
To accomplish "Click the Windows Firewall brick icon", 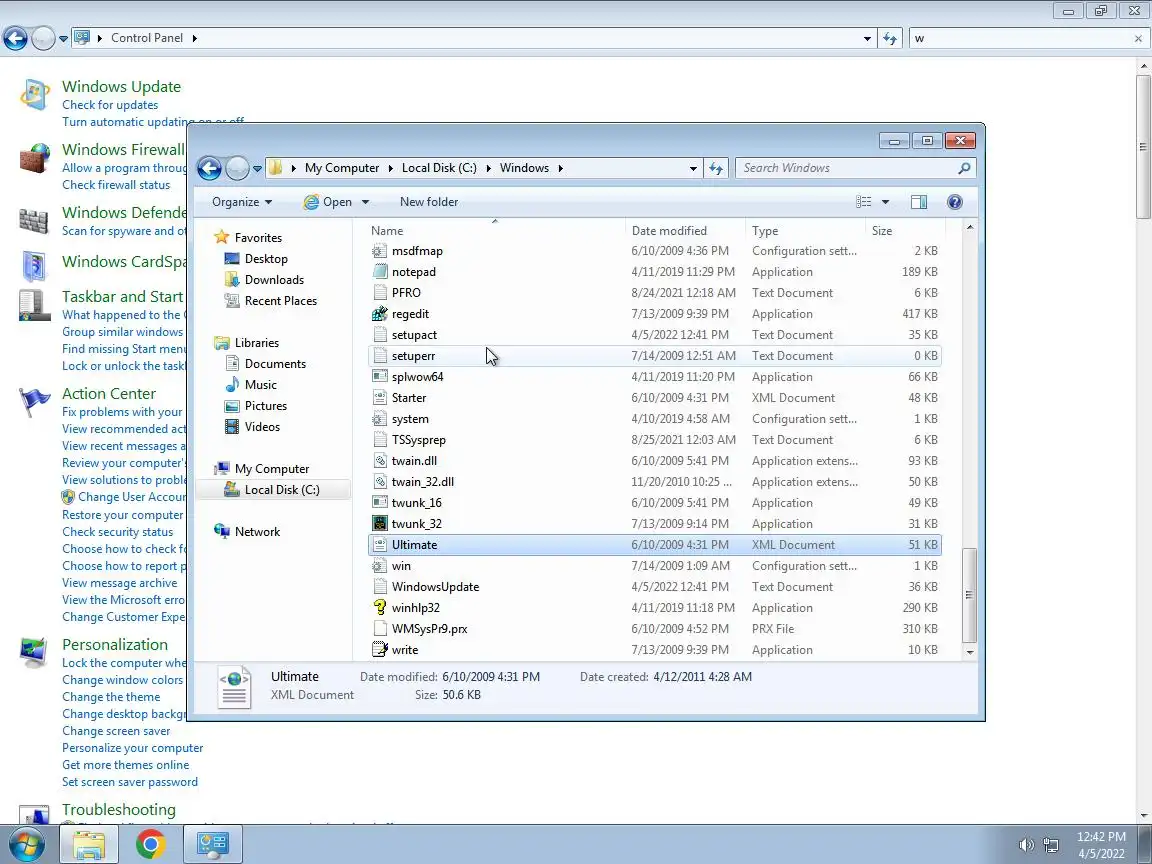I will pyautogui.click(x=34, y=158).
